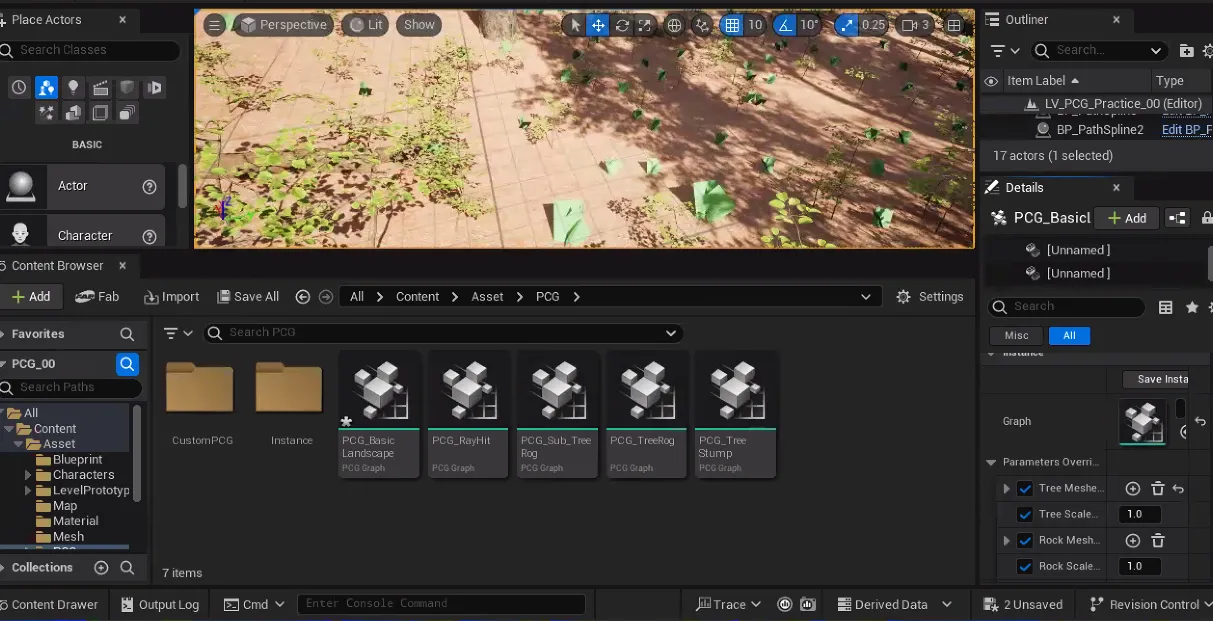This screenshot has width=1213, height=621.
Task: Select the PCG_RayHit graph asset
Action: (x=469, y=414)
